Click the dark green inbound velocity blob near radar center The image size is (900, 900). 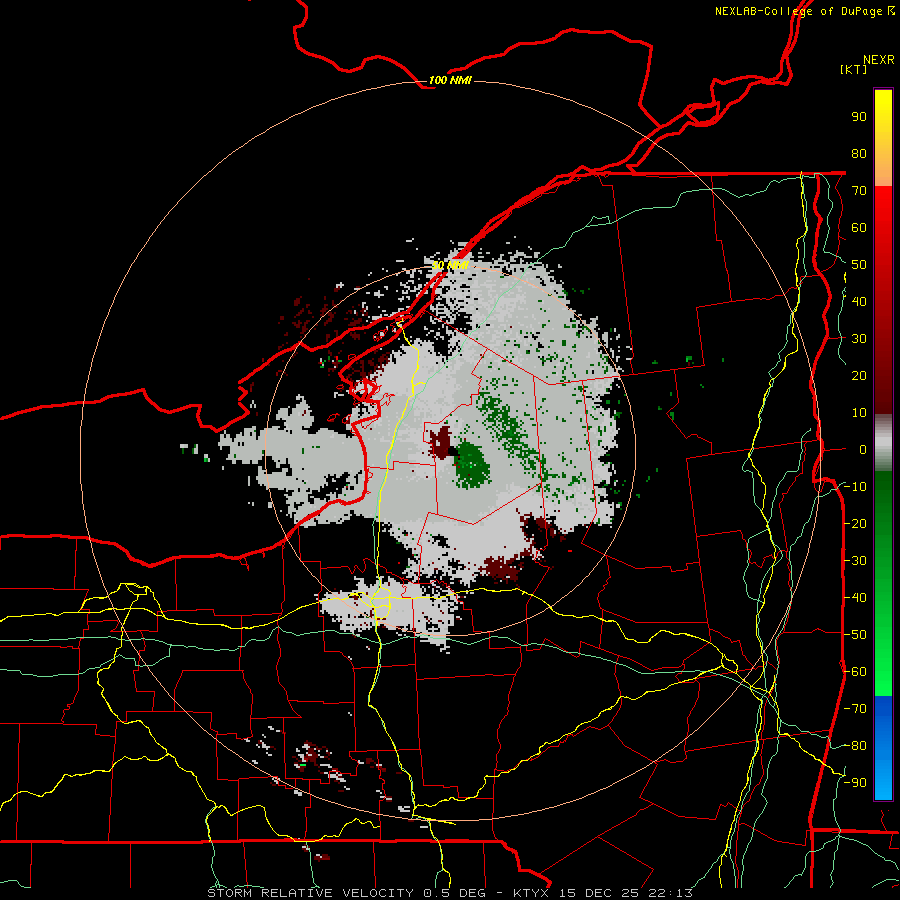pyautogui.click(x=471, y=465)
